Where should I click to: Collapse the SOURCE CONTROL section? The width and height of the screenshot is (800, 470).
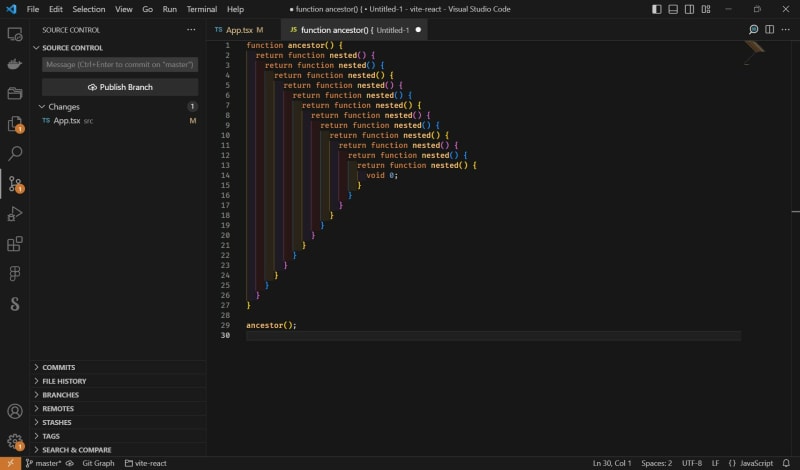coord(72,47)
